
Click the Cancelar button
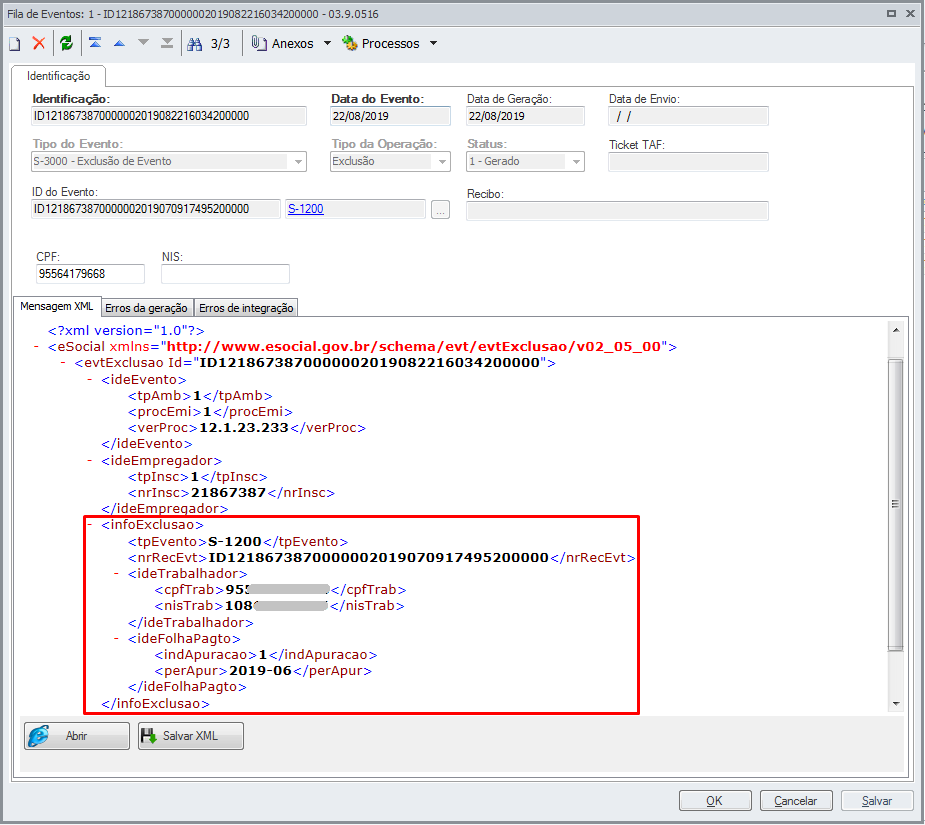796,801
